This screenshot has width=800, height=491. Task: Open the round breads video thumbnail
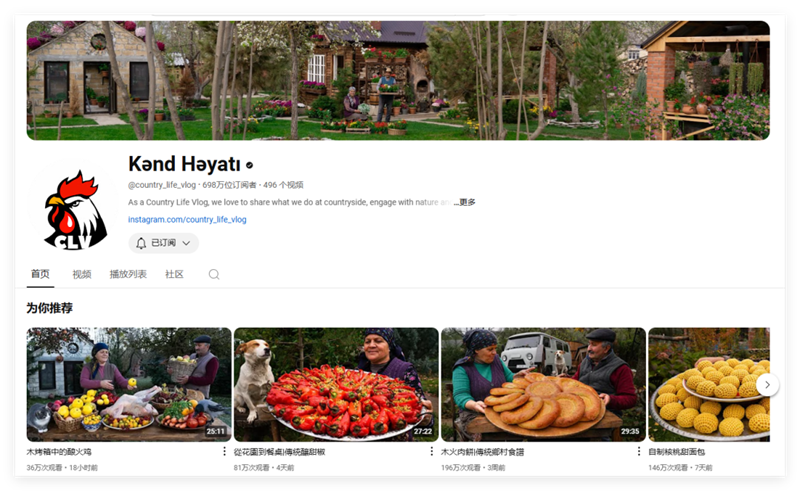543,384
